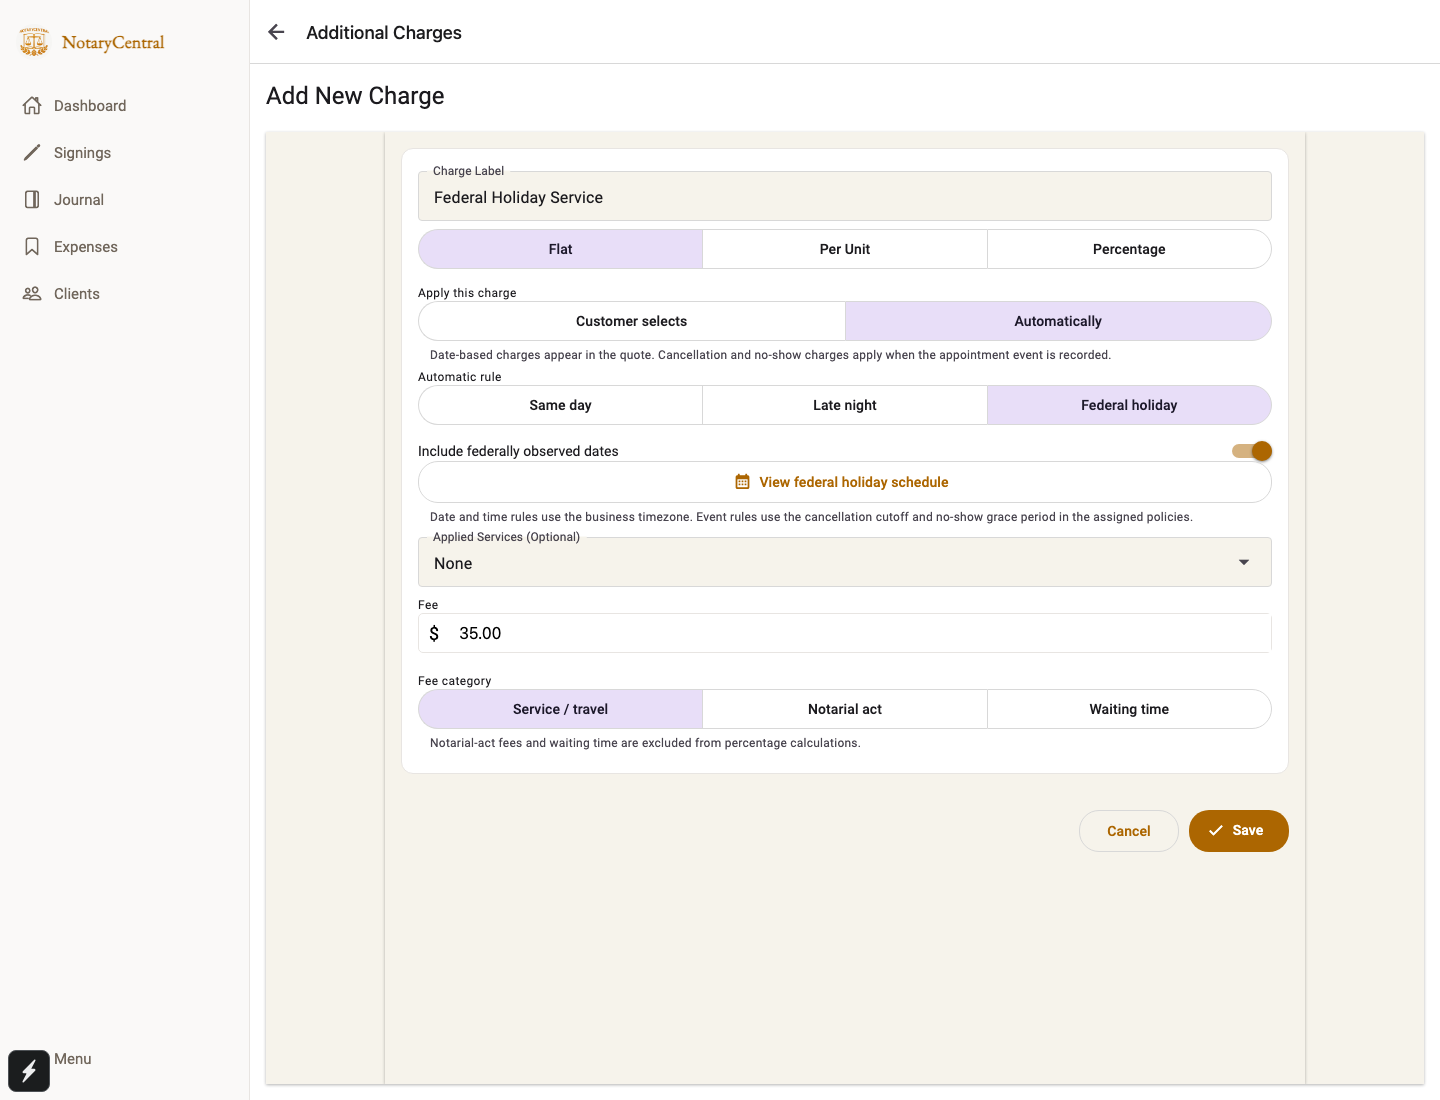Click the Additional Charges header title
The image size is (1440, 1100).
pyautogui.click(x=384, y=32)
